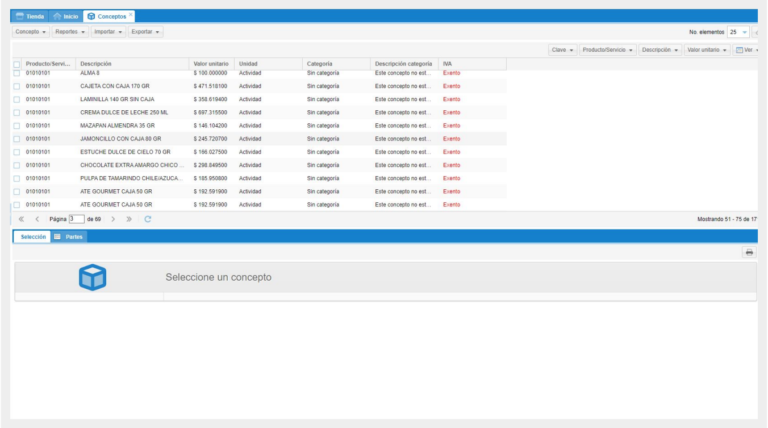Click the blue cube concept icon
Viewport: 768px width, 428px height.
(92, 277)
